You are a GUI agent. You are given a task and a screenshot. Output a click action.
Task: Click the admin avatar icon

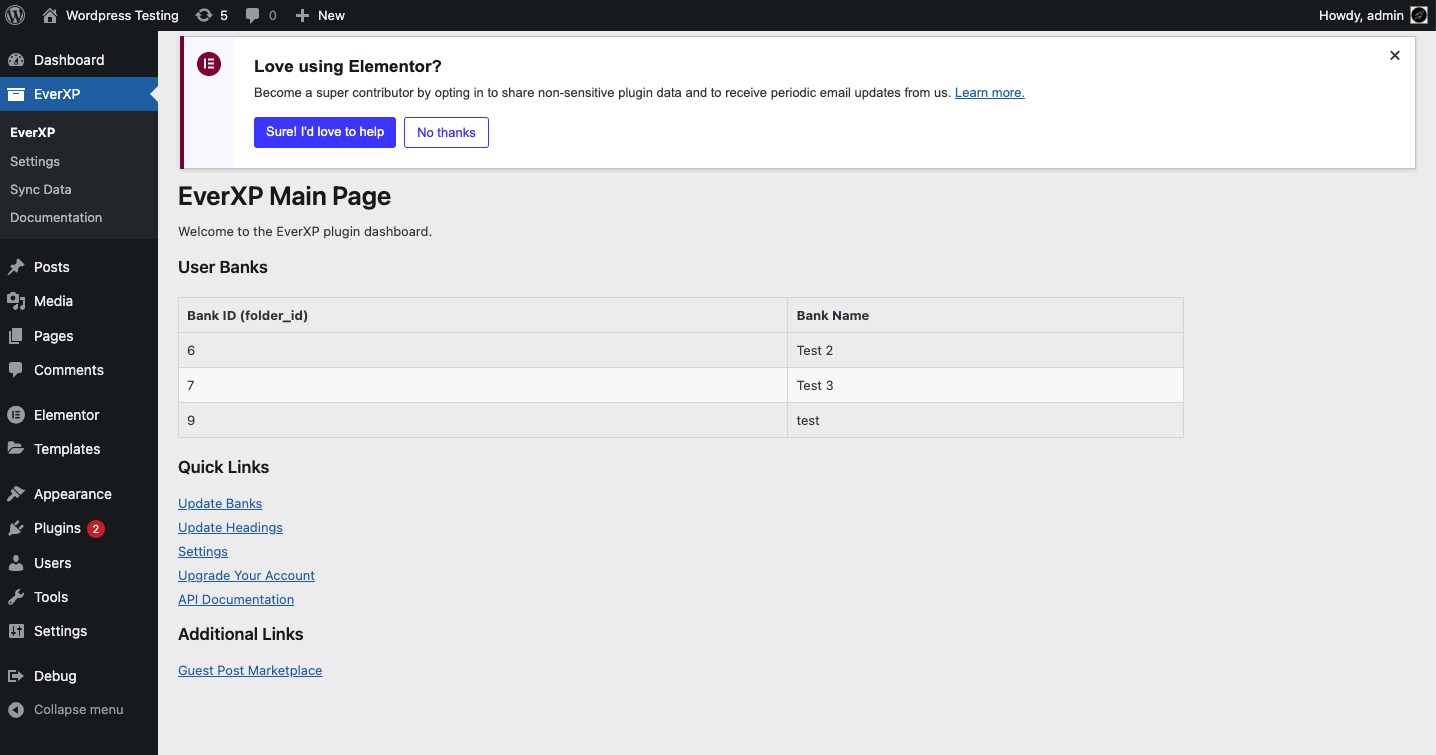(1419, 15)
